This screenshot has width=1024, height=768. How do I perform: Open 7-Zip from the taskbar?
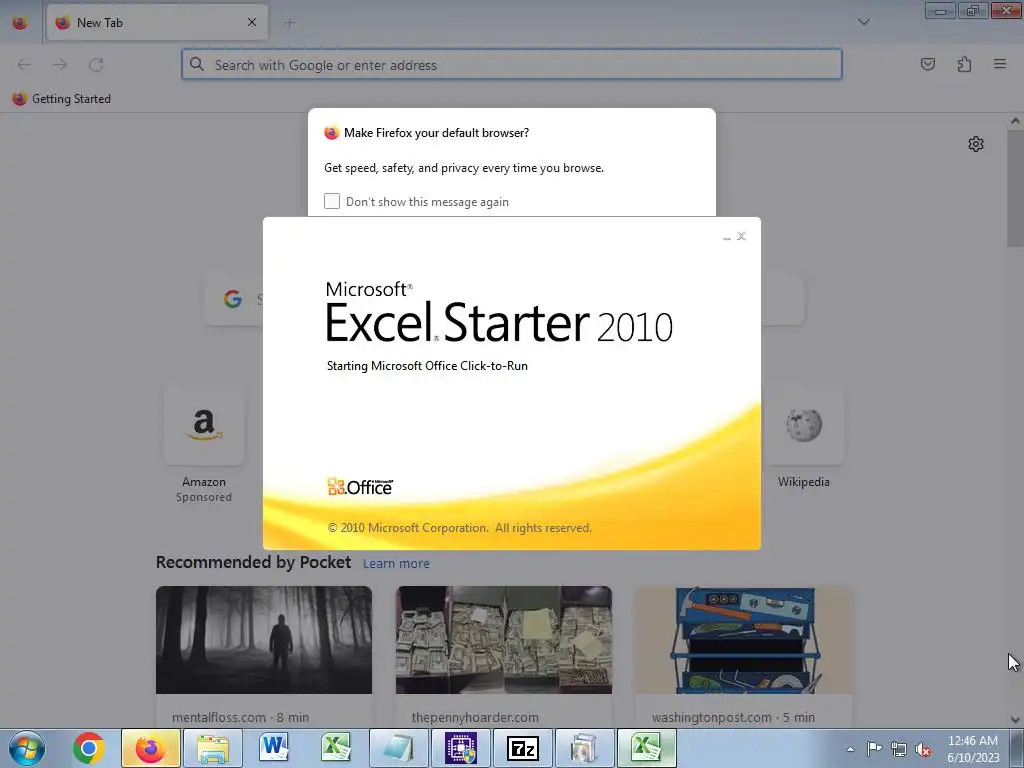(x=522, y=748)
